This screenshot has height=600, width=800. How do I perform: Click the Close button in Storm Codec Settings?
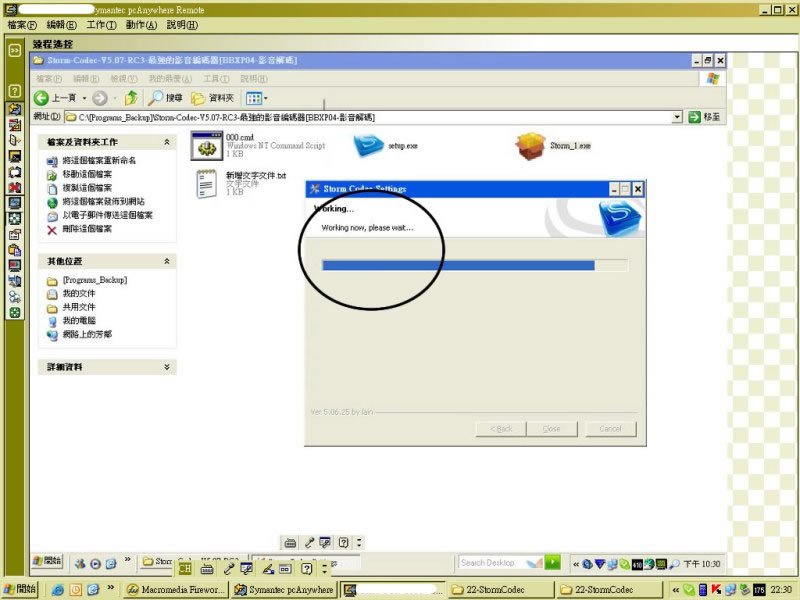pyautogui.click(x=552, y=429)
